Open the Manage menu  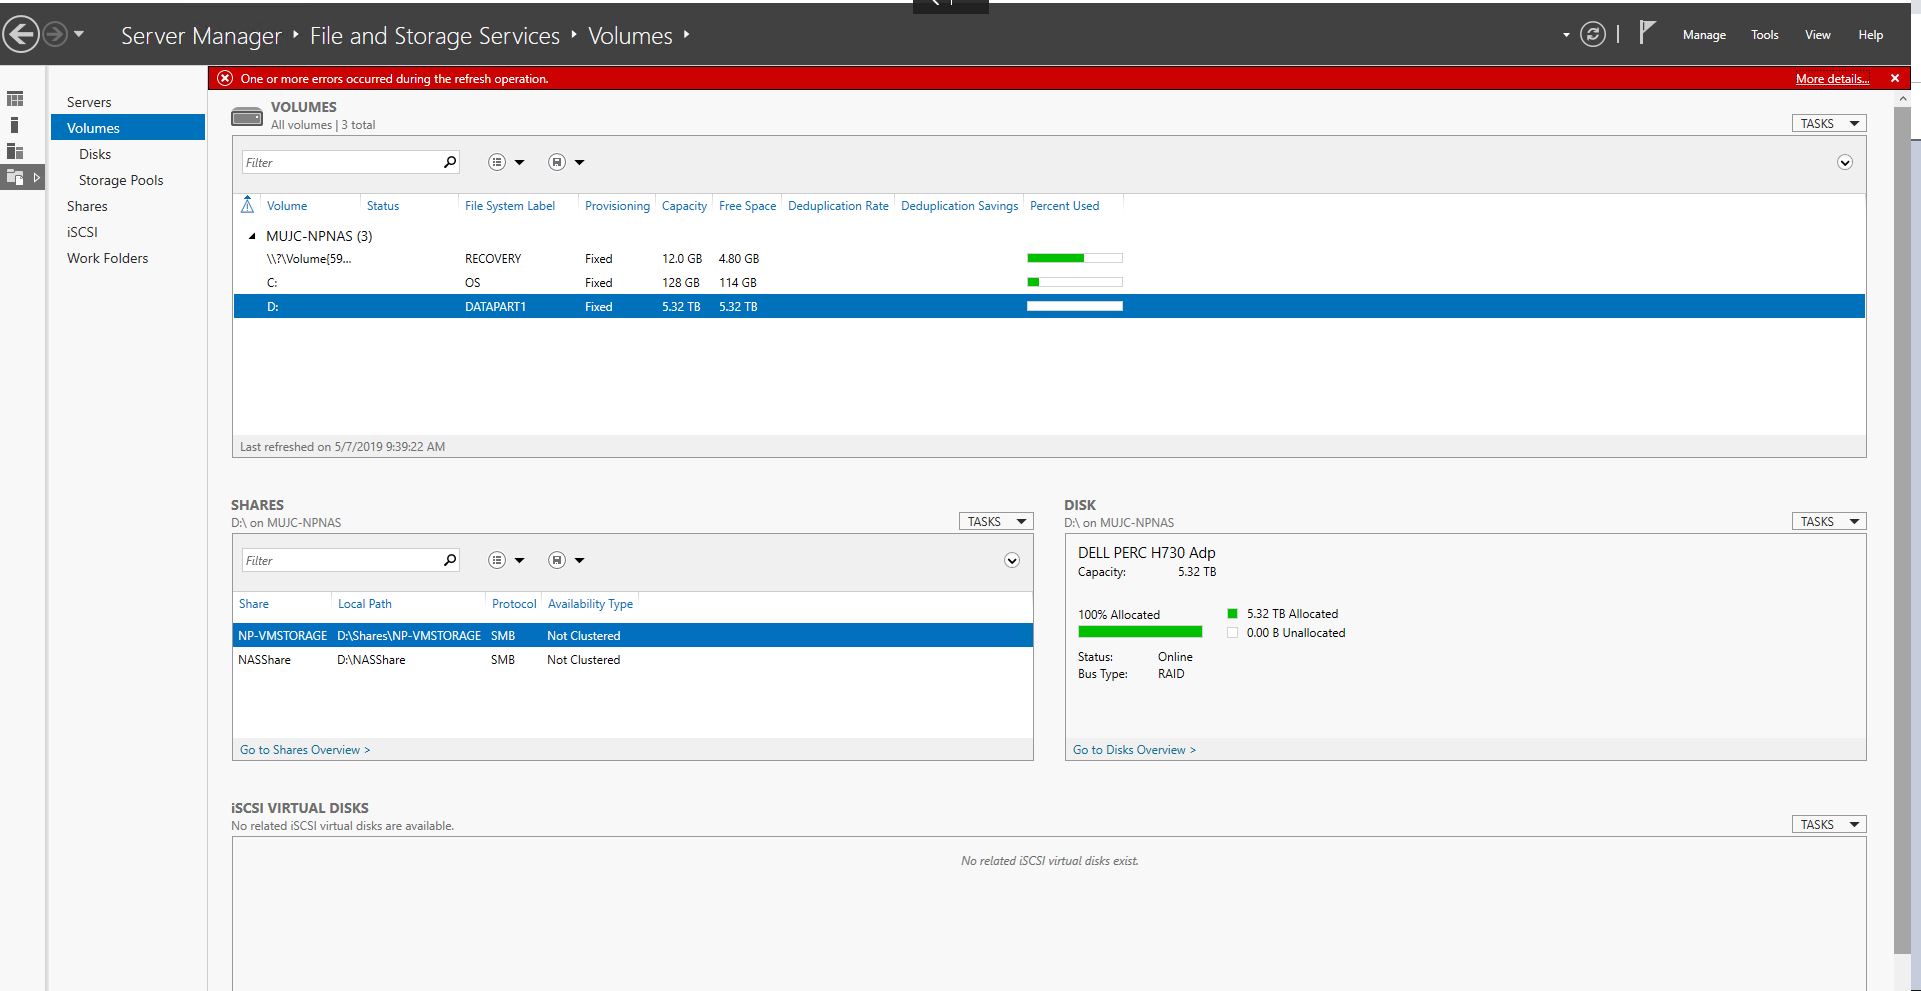1704,35
